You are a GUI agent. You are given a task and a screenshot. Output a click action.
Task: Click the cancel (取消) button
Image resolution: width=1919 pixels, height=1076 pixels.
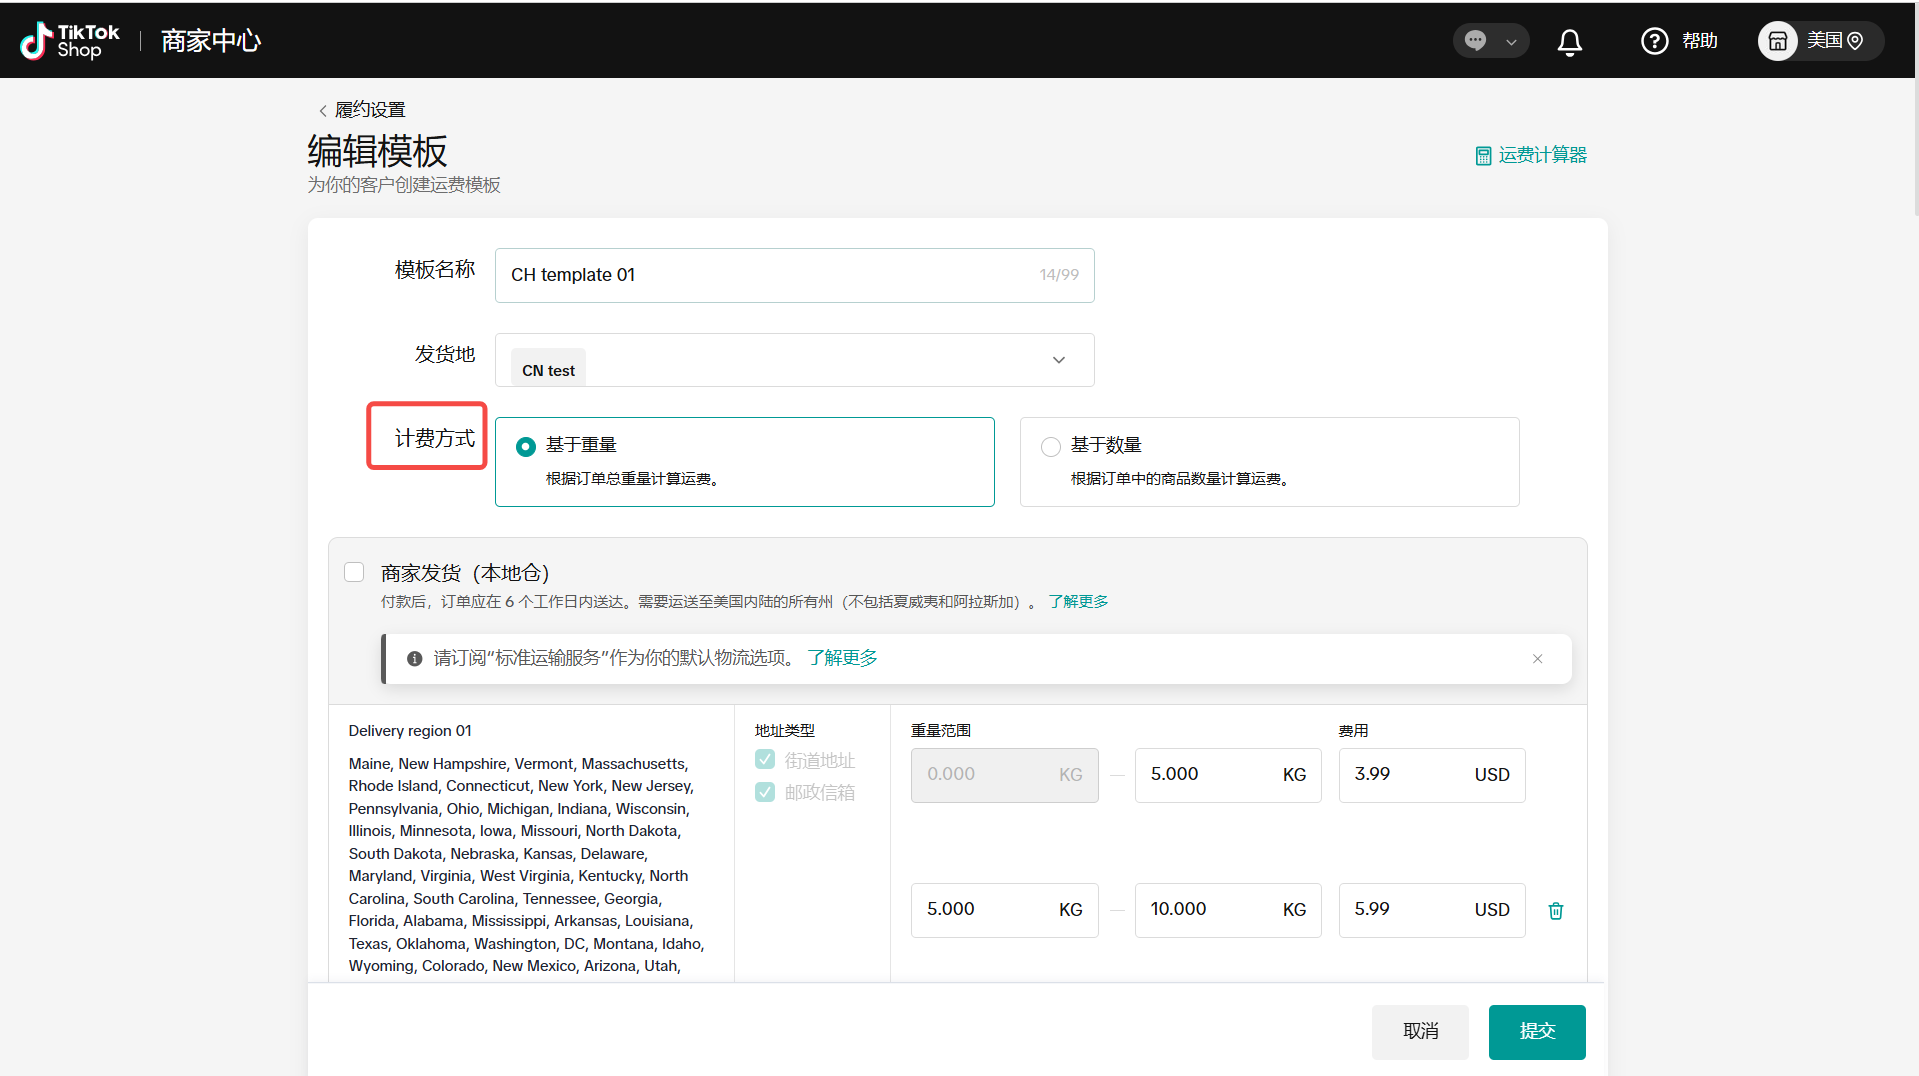coord(1419,1031)
